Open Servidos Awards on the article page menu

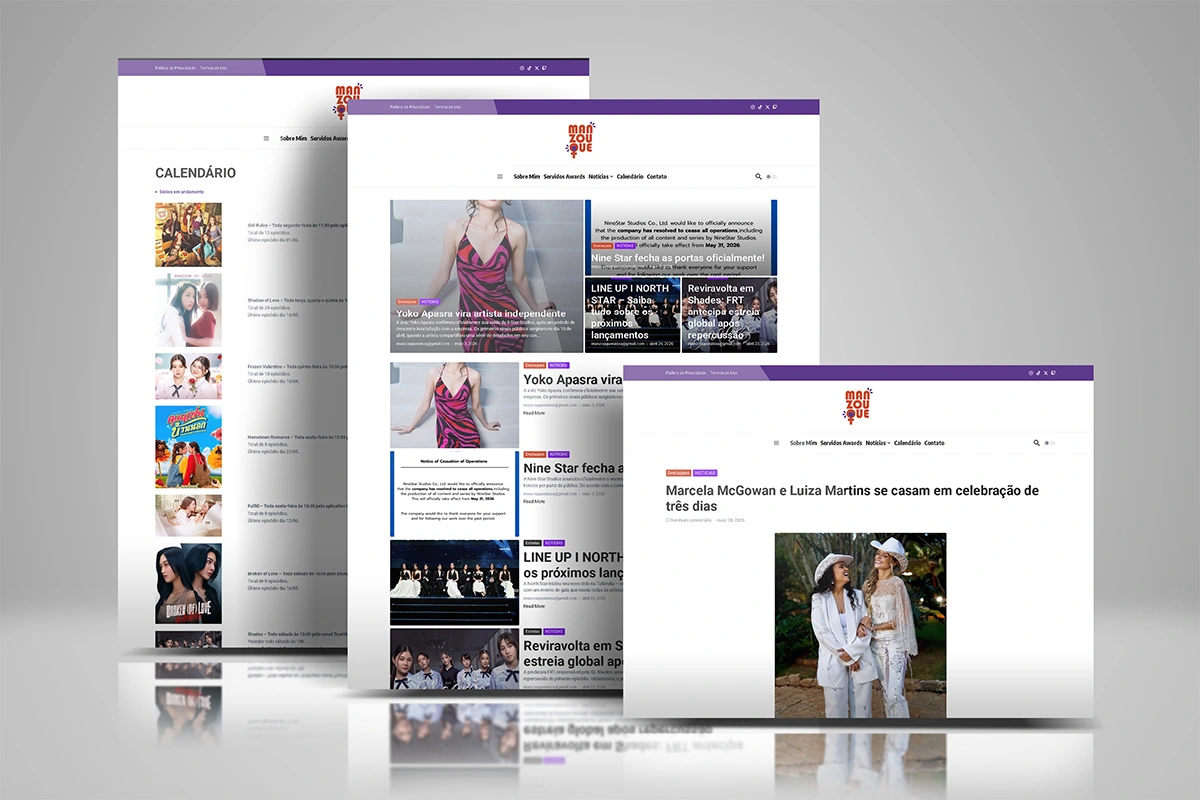(841, 443)
